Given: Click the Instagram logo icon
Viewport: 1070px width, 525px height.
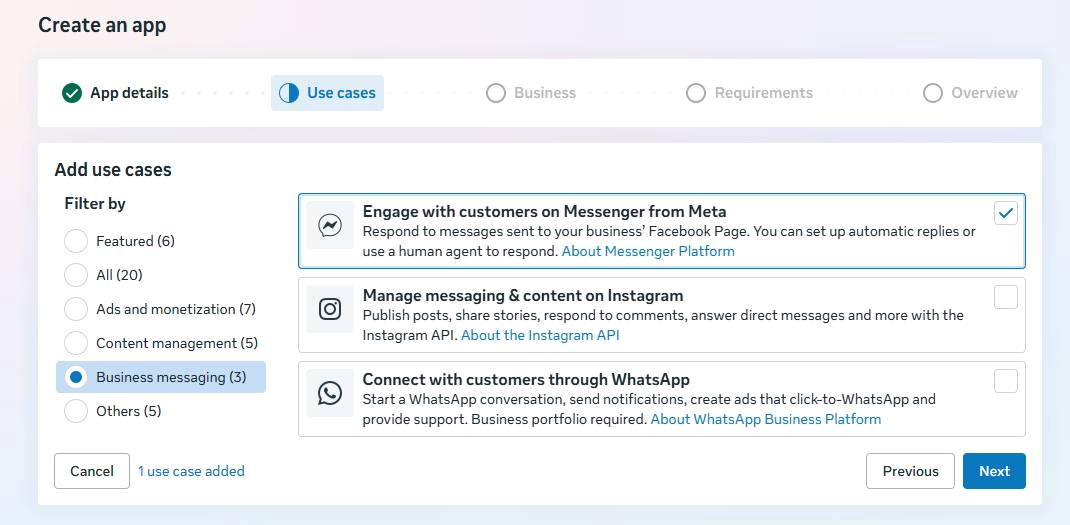Looking at the screenshot, I should pyautogui.click(x=330, y=309).
